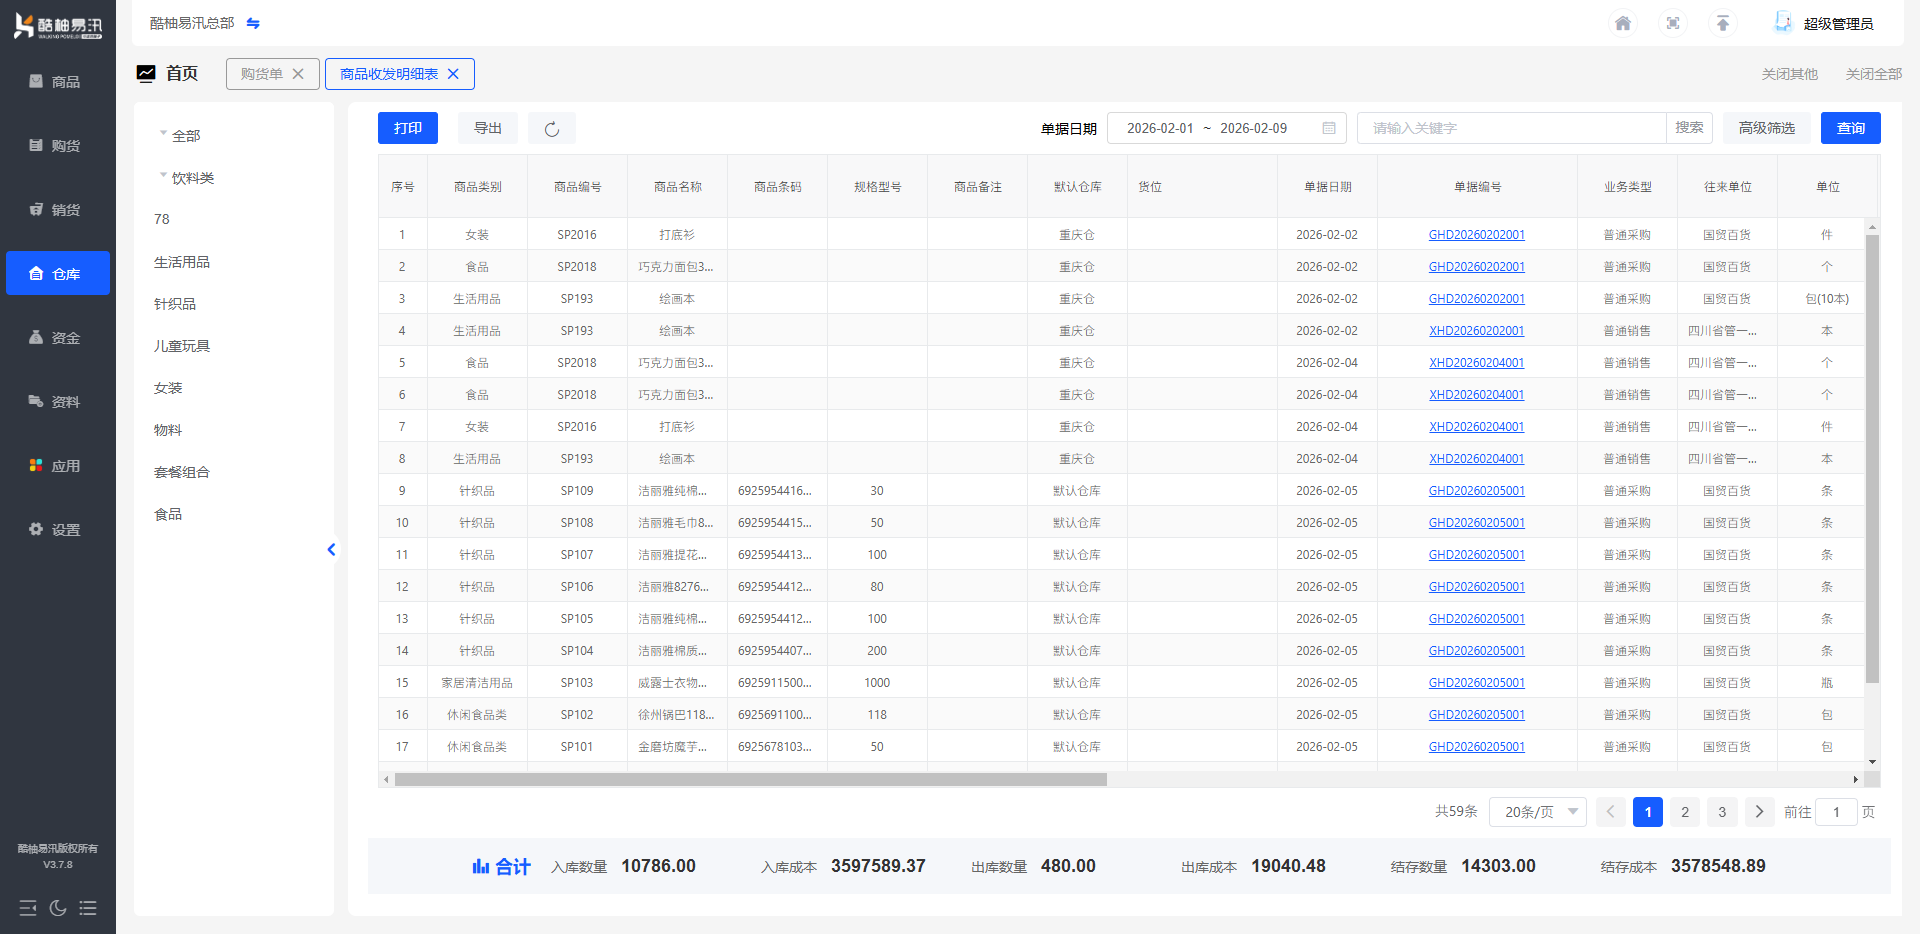
Task: Click the refresh icon next to 导出
Action: click(551, 129)
